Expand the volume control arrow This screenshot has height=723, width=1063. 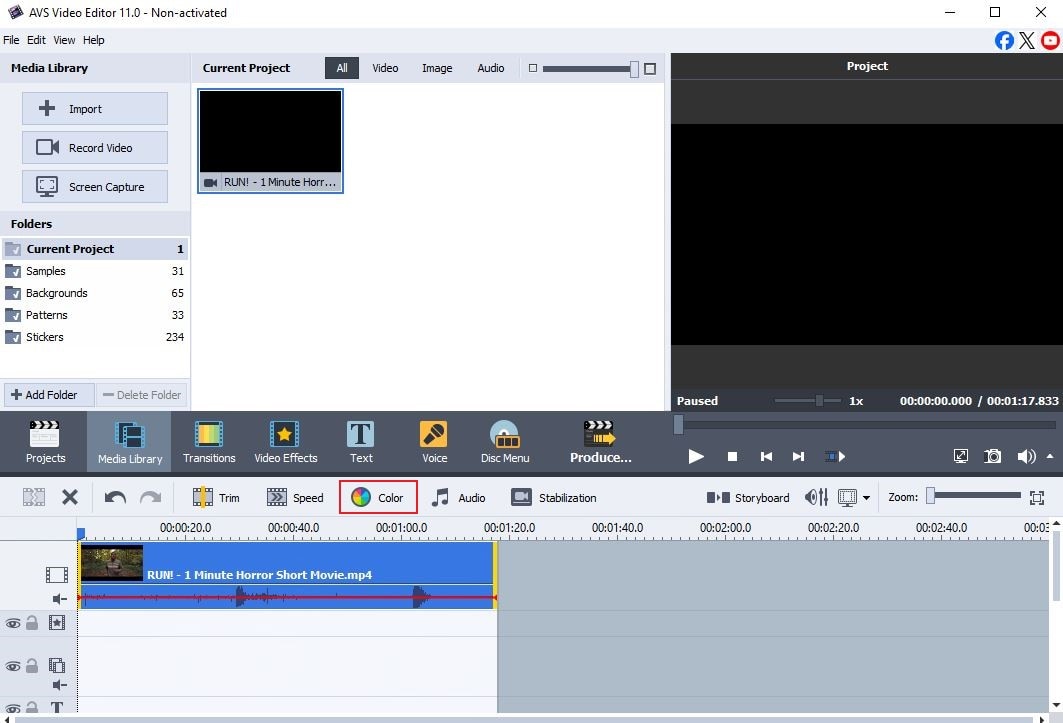point(1050,456)
